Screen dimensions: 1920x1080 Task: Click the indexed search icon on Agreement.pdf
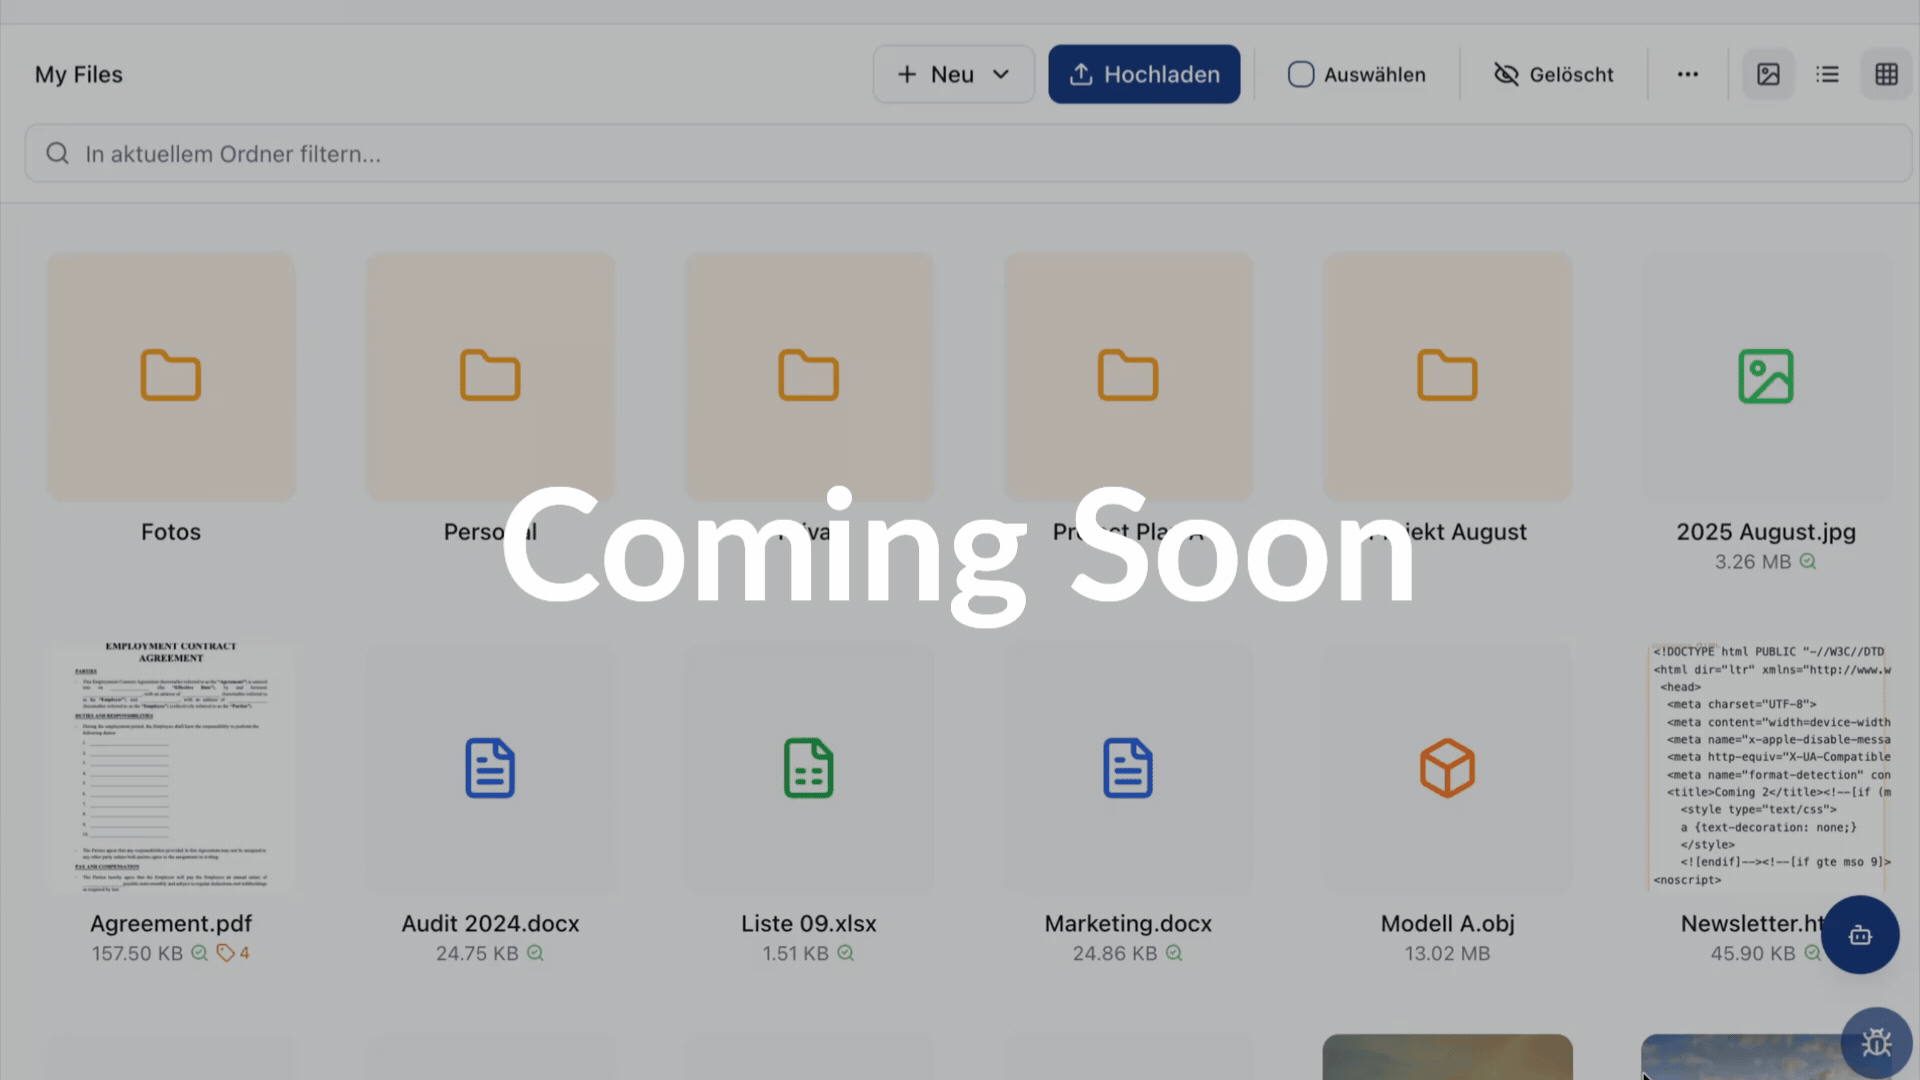(x=199, y=953)
